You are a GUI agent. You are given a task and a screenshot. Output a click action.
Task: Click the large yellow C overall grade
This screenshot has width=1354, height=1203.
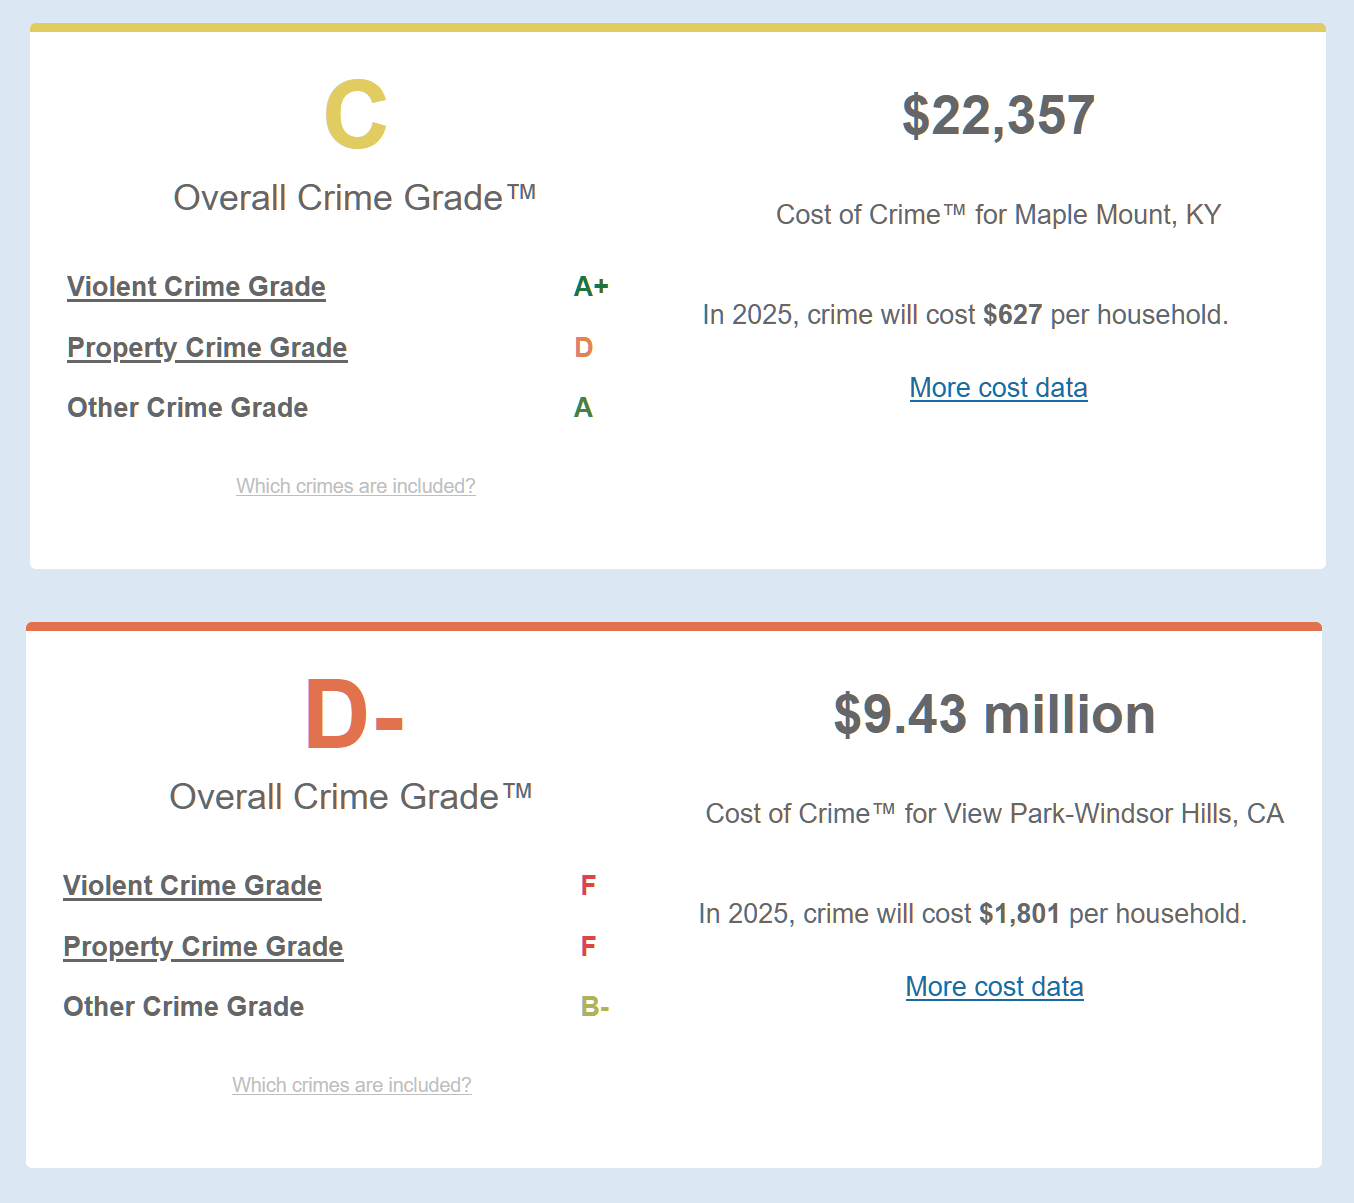point(356,115)
